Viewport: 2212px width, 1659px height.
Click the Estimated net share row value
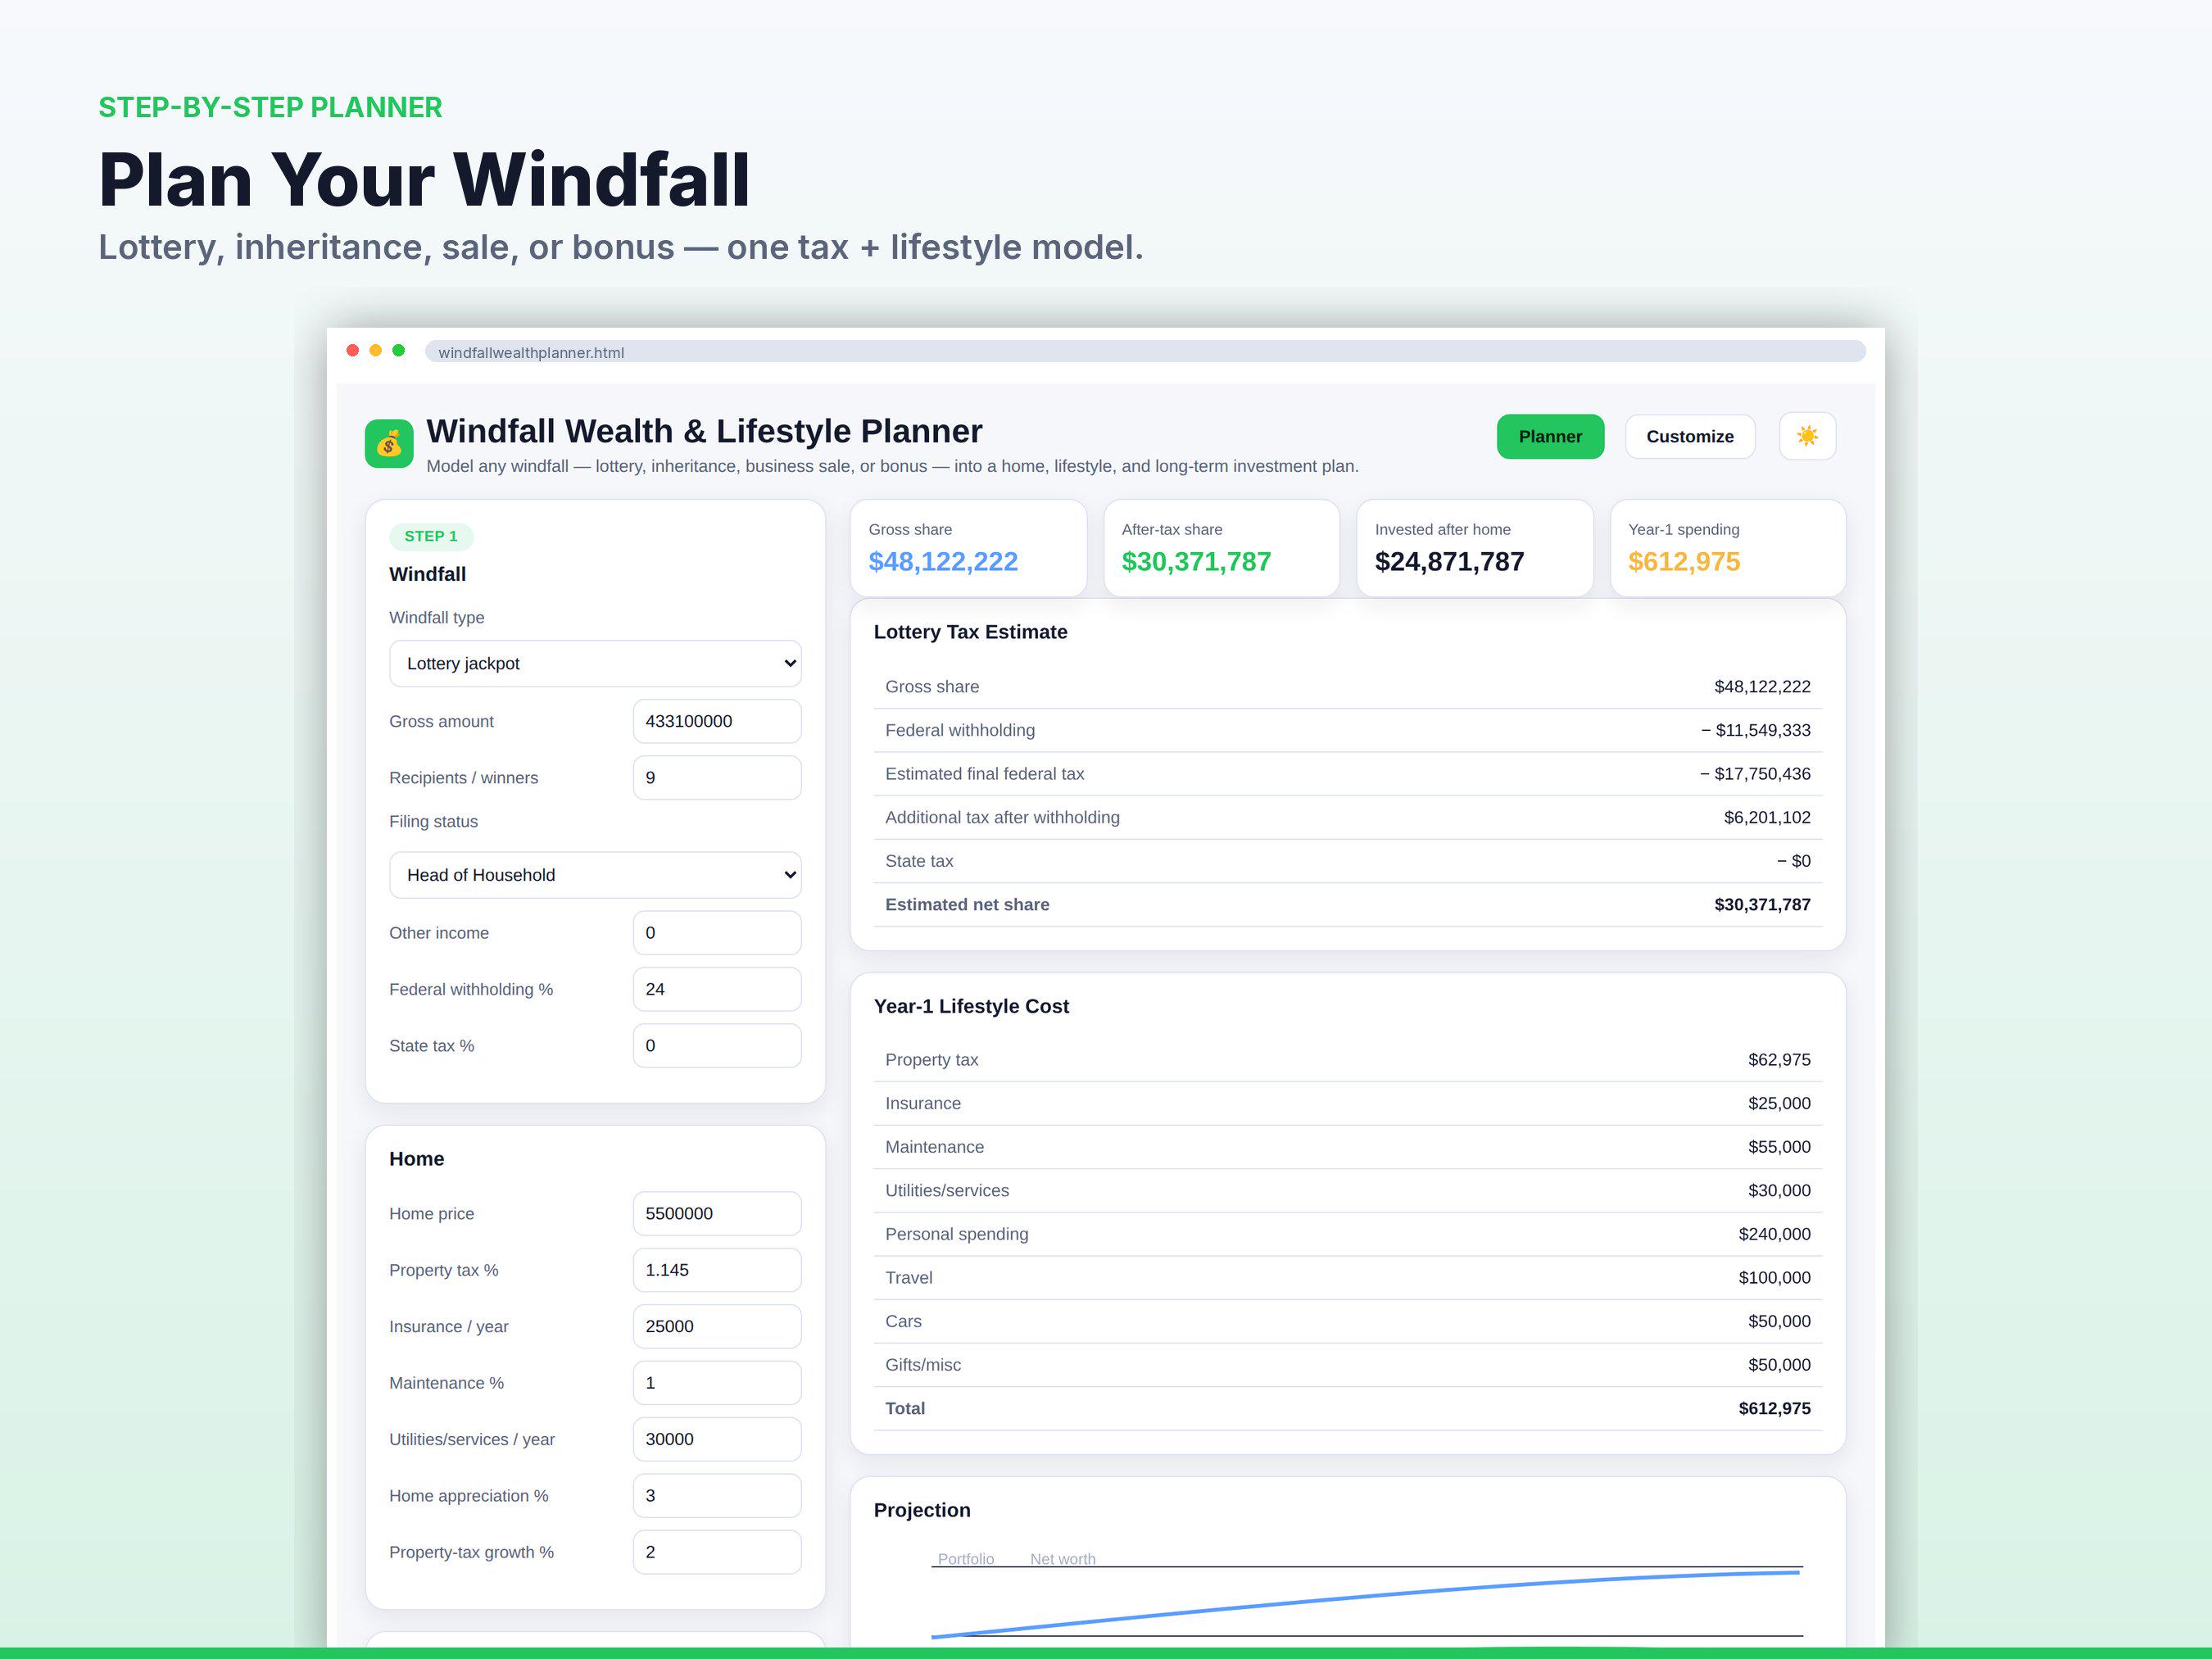(x=1762, y=904)
